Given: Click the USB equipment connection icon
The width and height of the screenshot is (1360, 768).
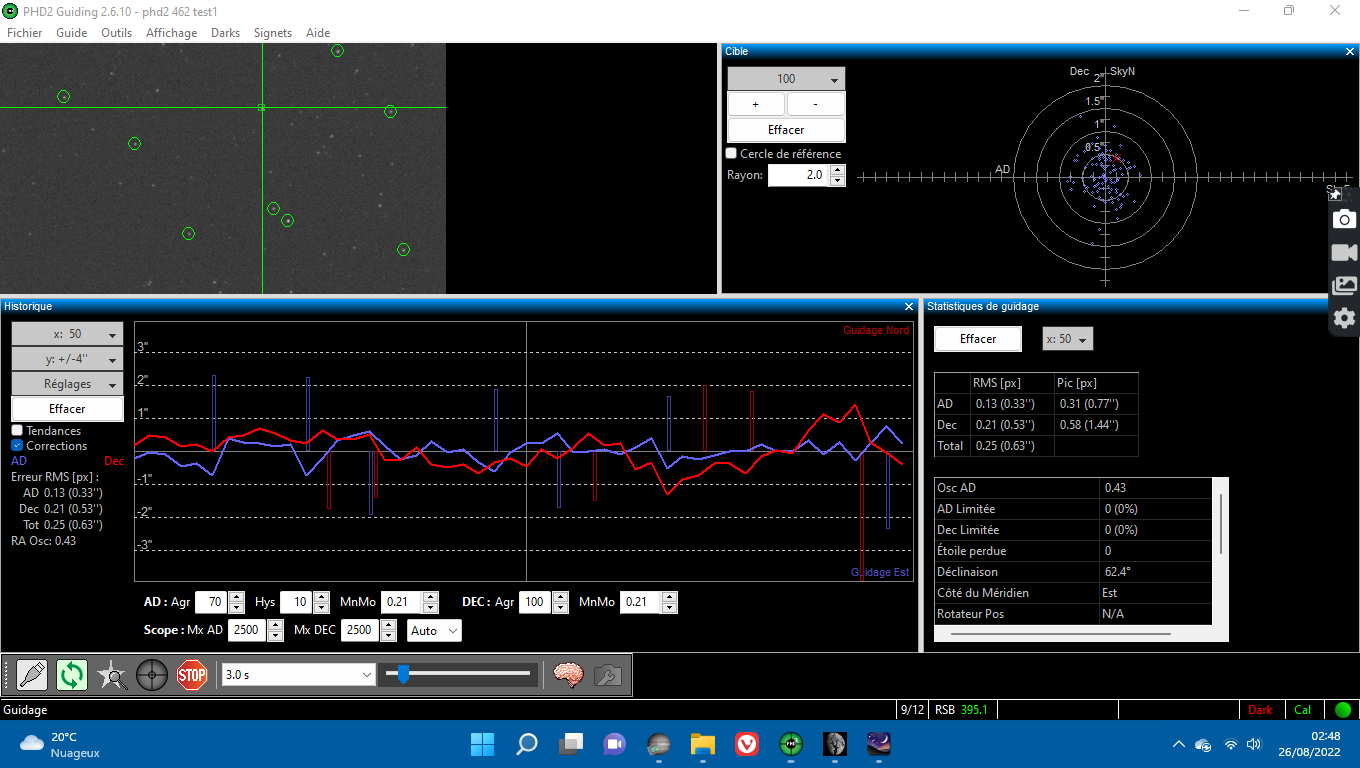Looking at the screenshot, I should 32,675.
